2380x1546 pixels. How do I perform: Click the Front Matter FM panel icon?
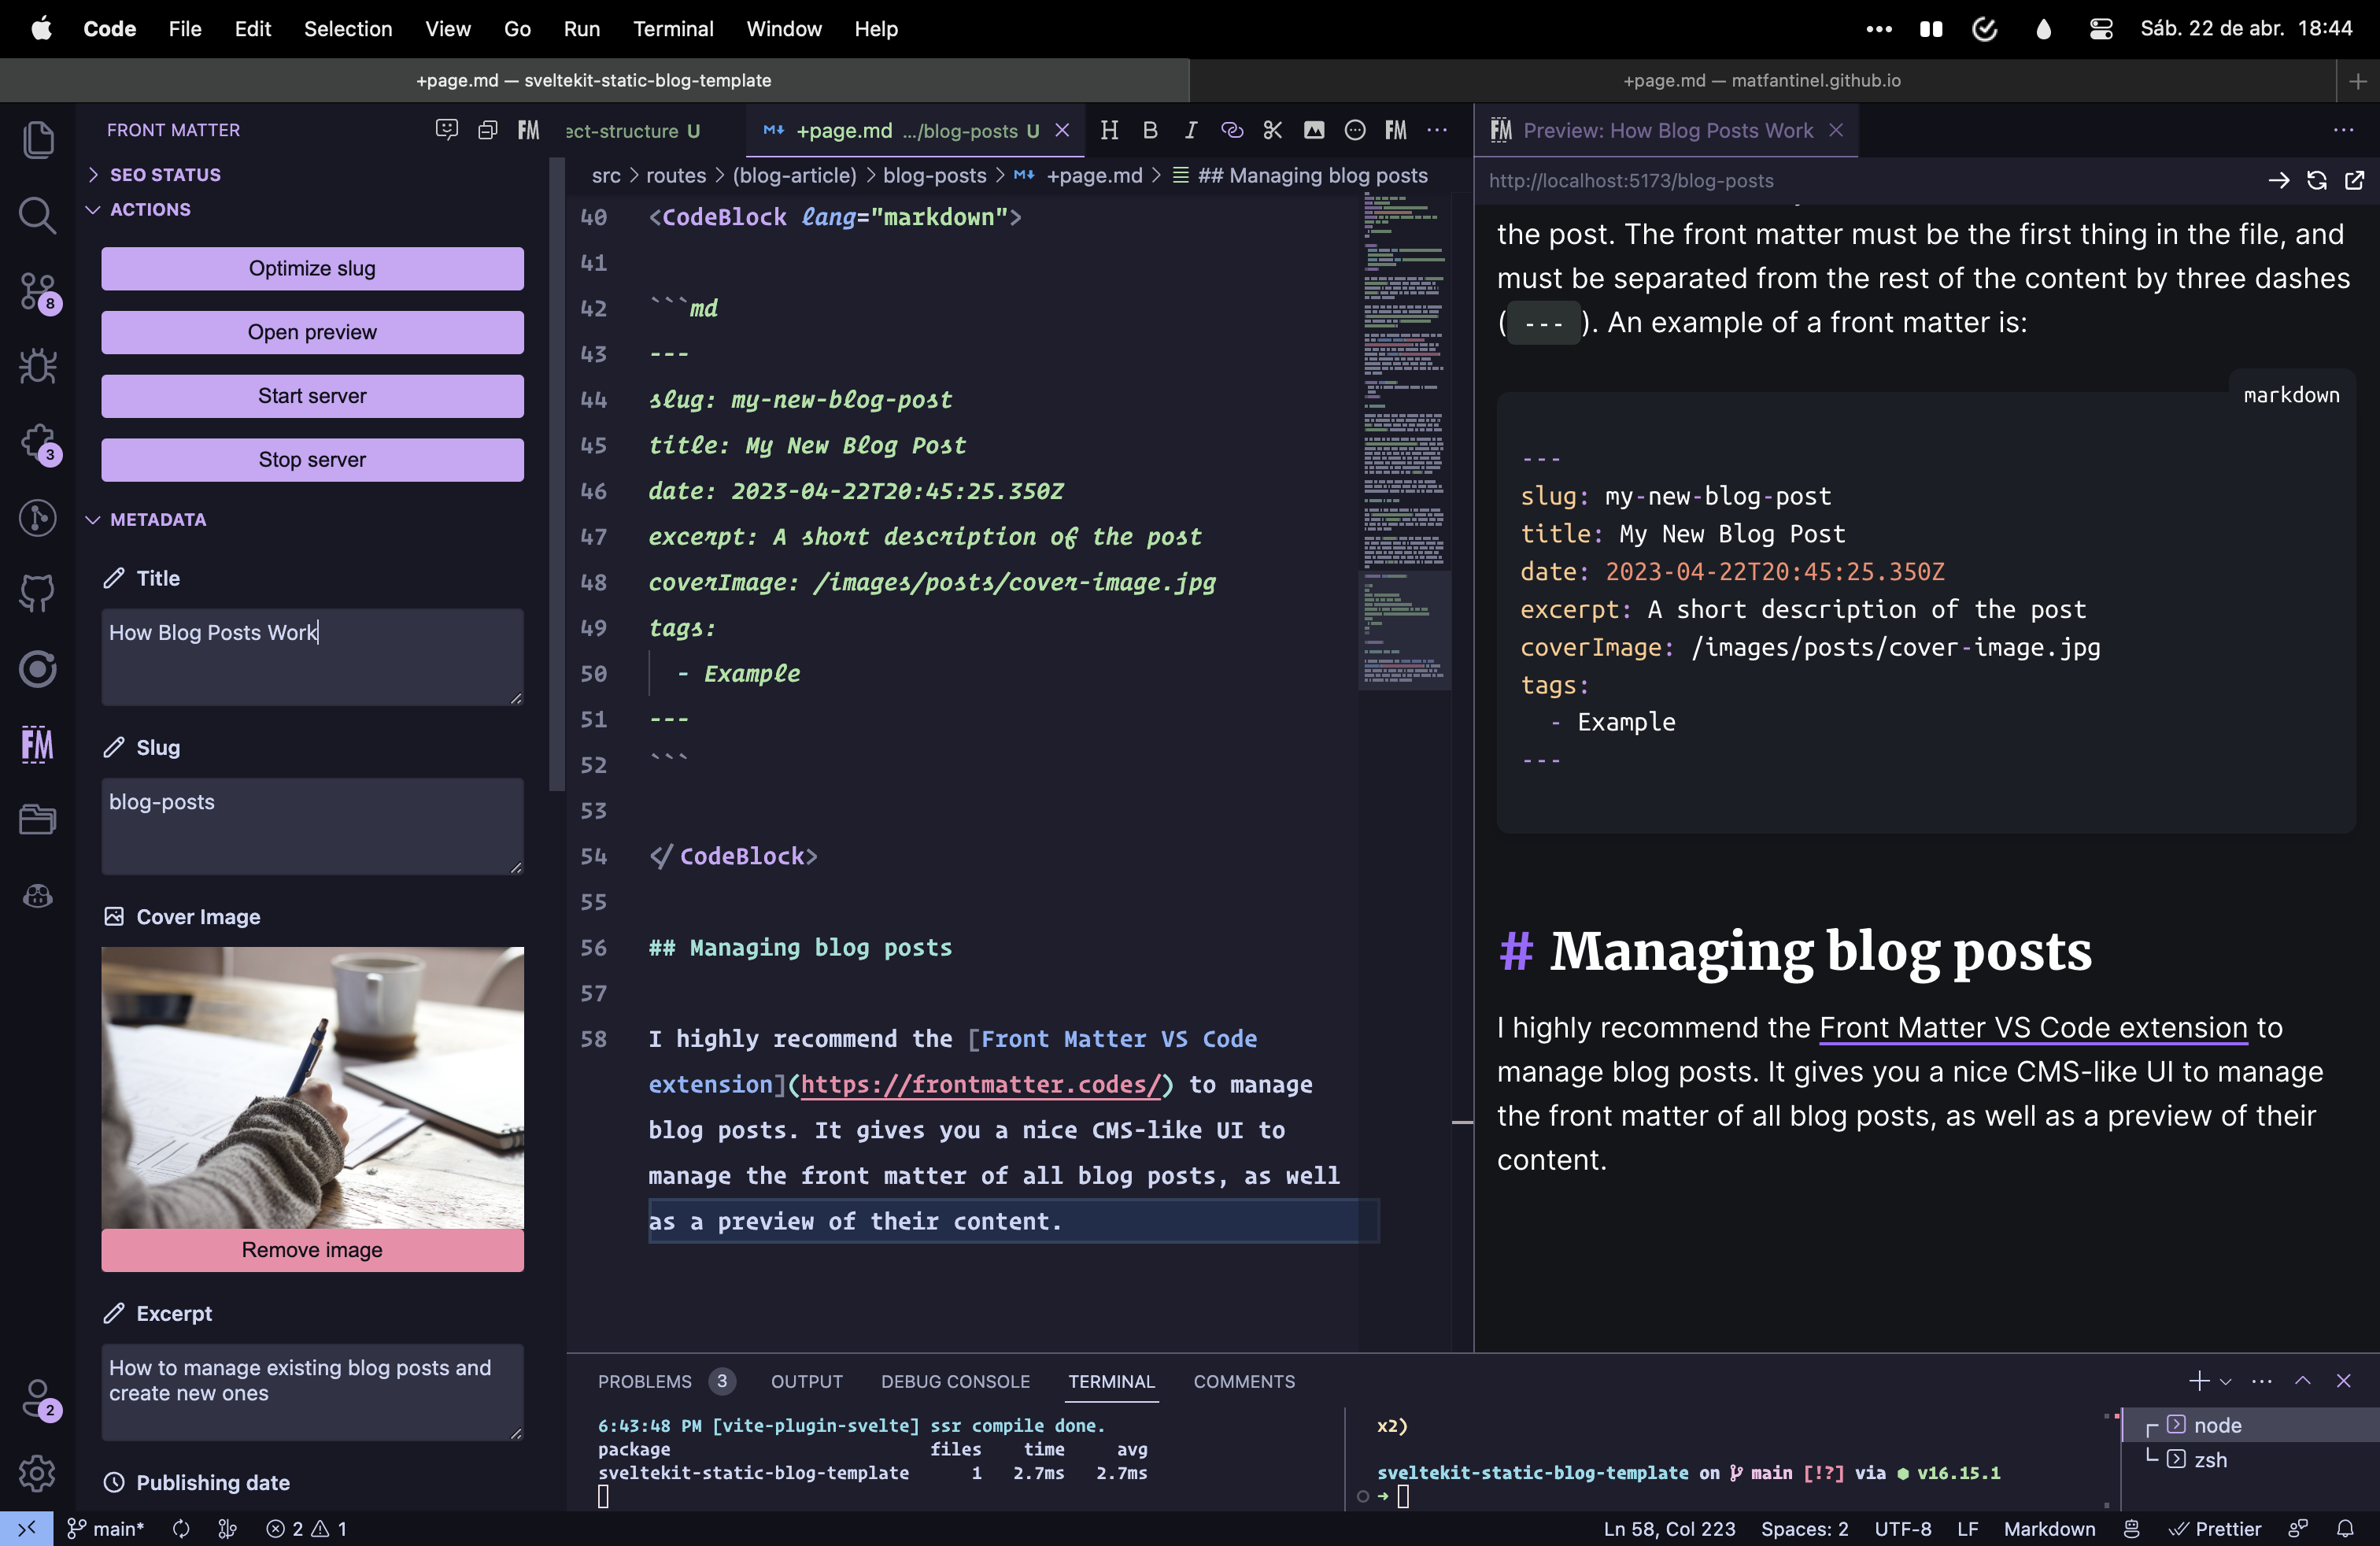[38, 742]
